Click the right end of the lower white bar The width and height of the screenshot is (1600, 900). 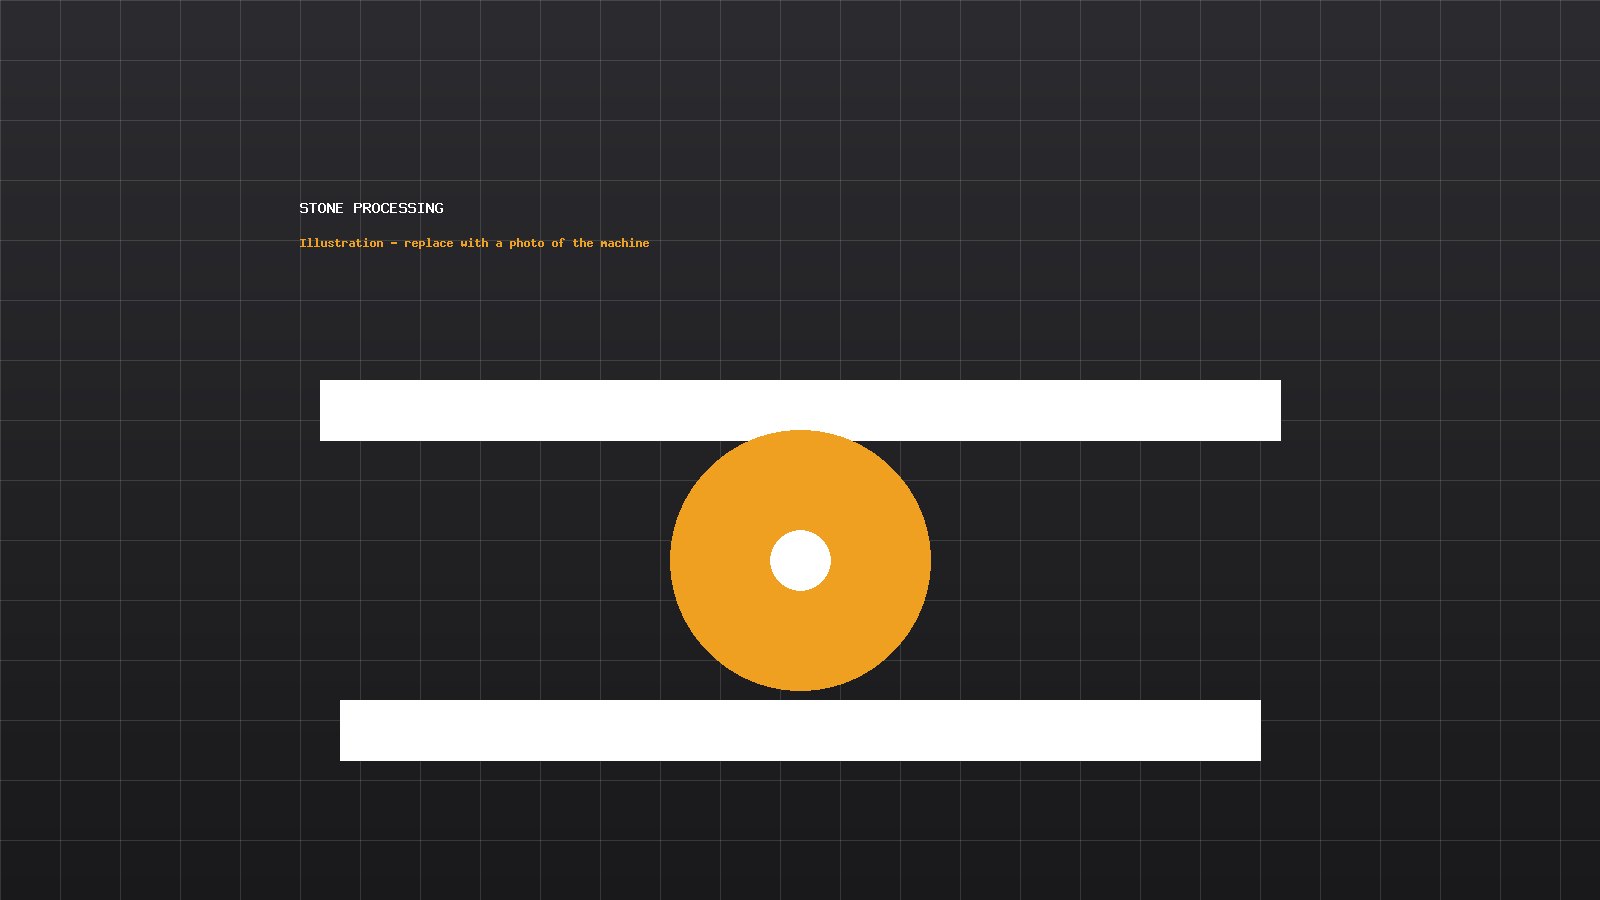click(x=1250, y=730)
